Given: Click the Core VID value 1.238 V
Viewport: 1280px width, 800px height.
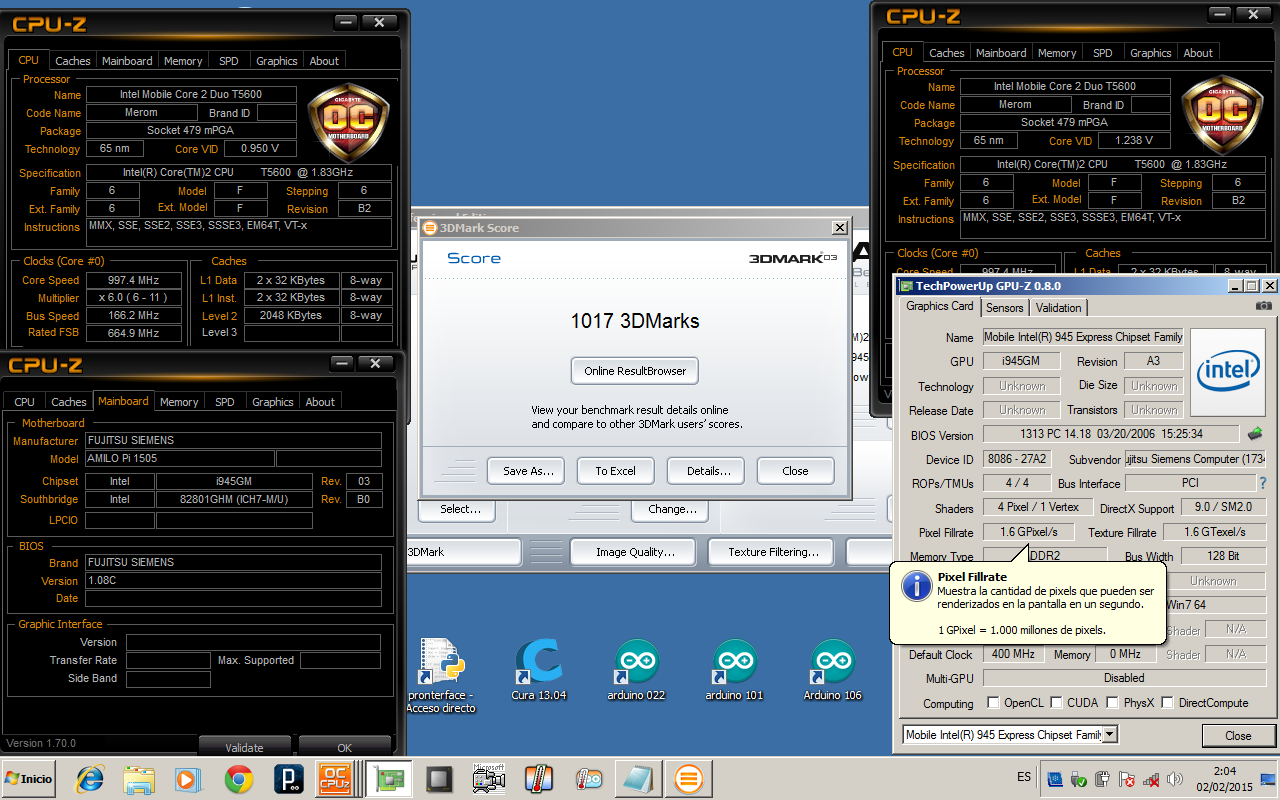Looking at the screenshot, I should 1135,141.
